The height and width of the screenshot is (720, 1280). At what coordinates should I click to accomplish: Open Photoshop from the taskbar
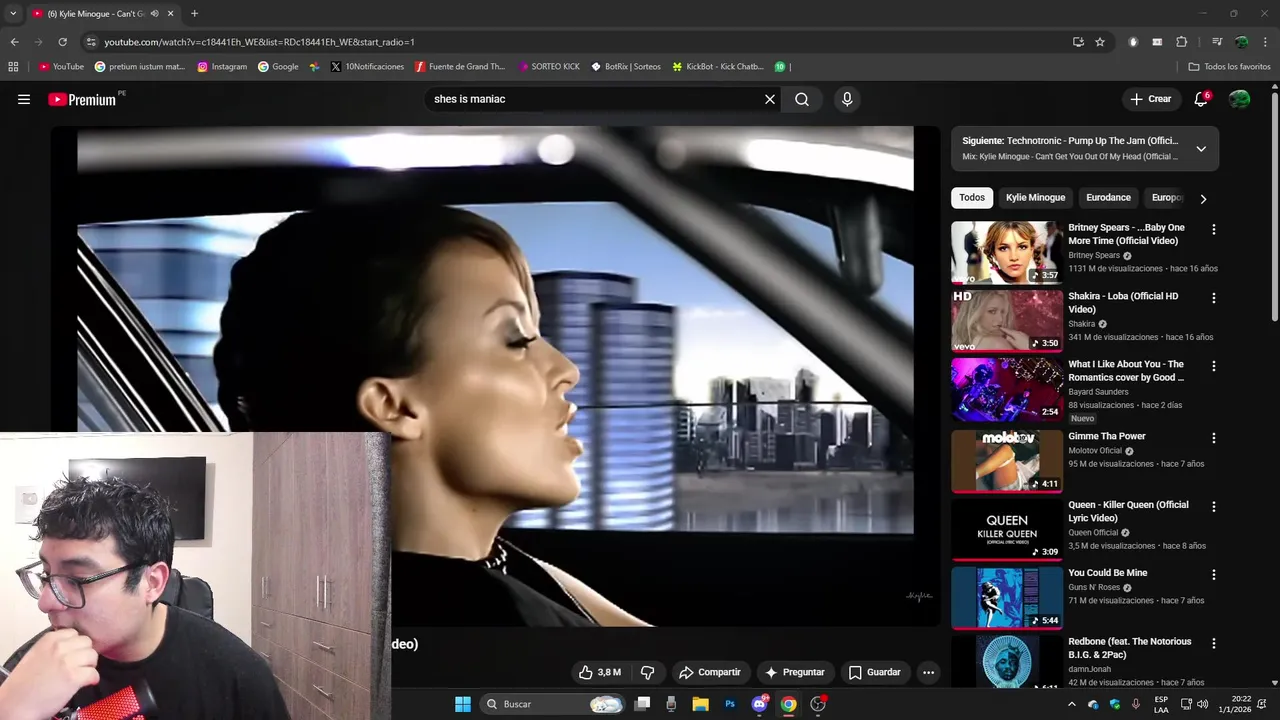coord(730,704)
